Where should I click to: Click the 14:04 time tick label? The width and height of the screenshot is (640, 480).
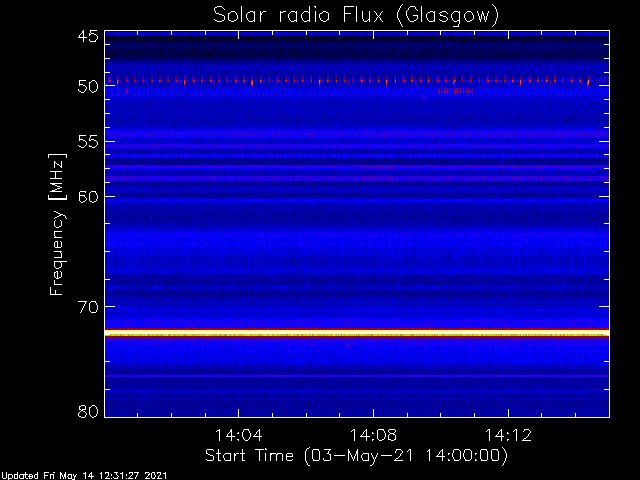[238, 435]
